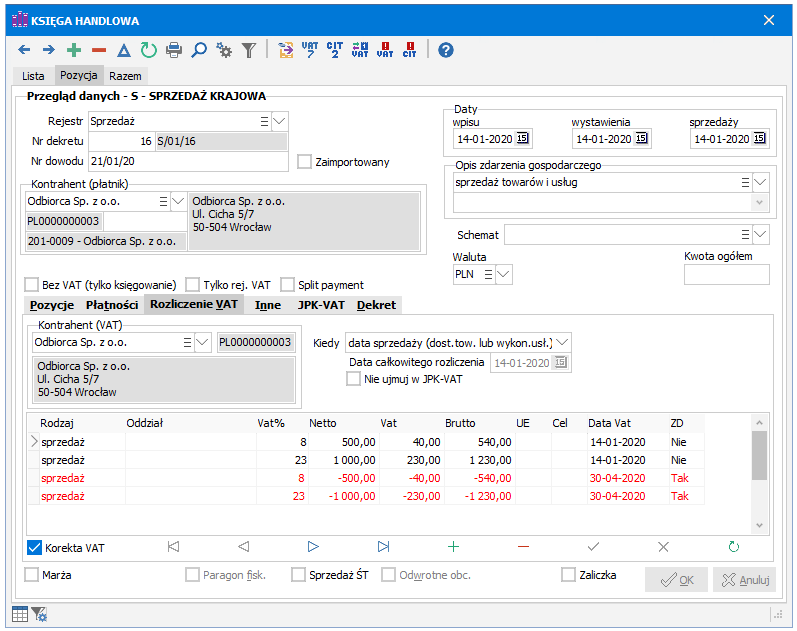This screenshot has width=797, height=631.
Task: Open calendar for data wpisu
Action: pos(523,138)
